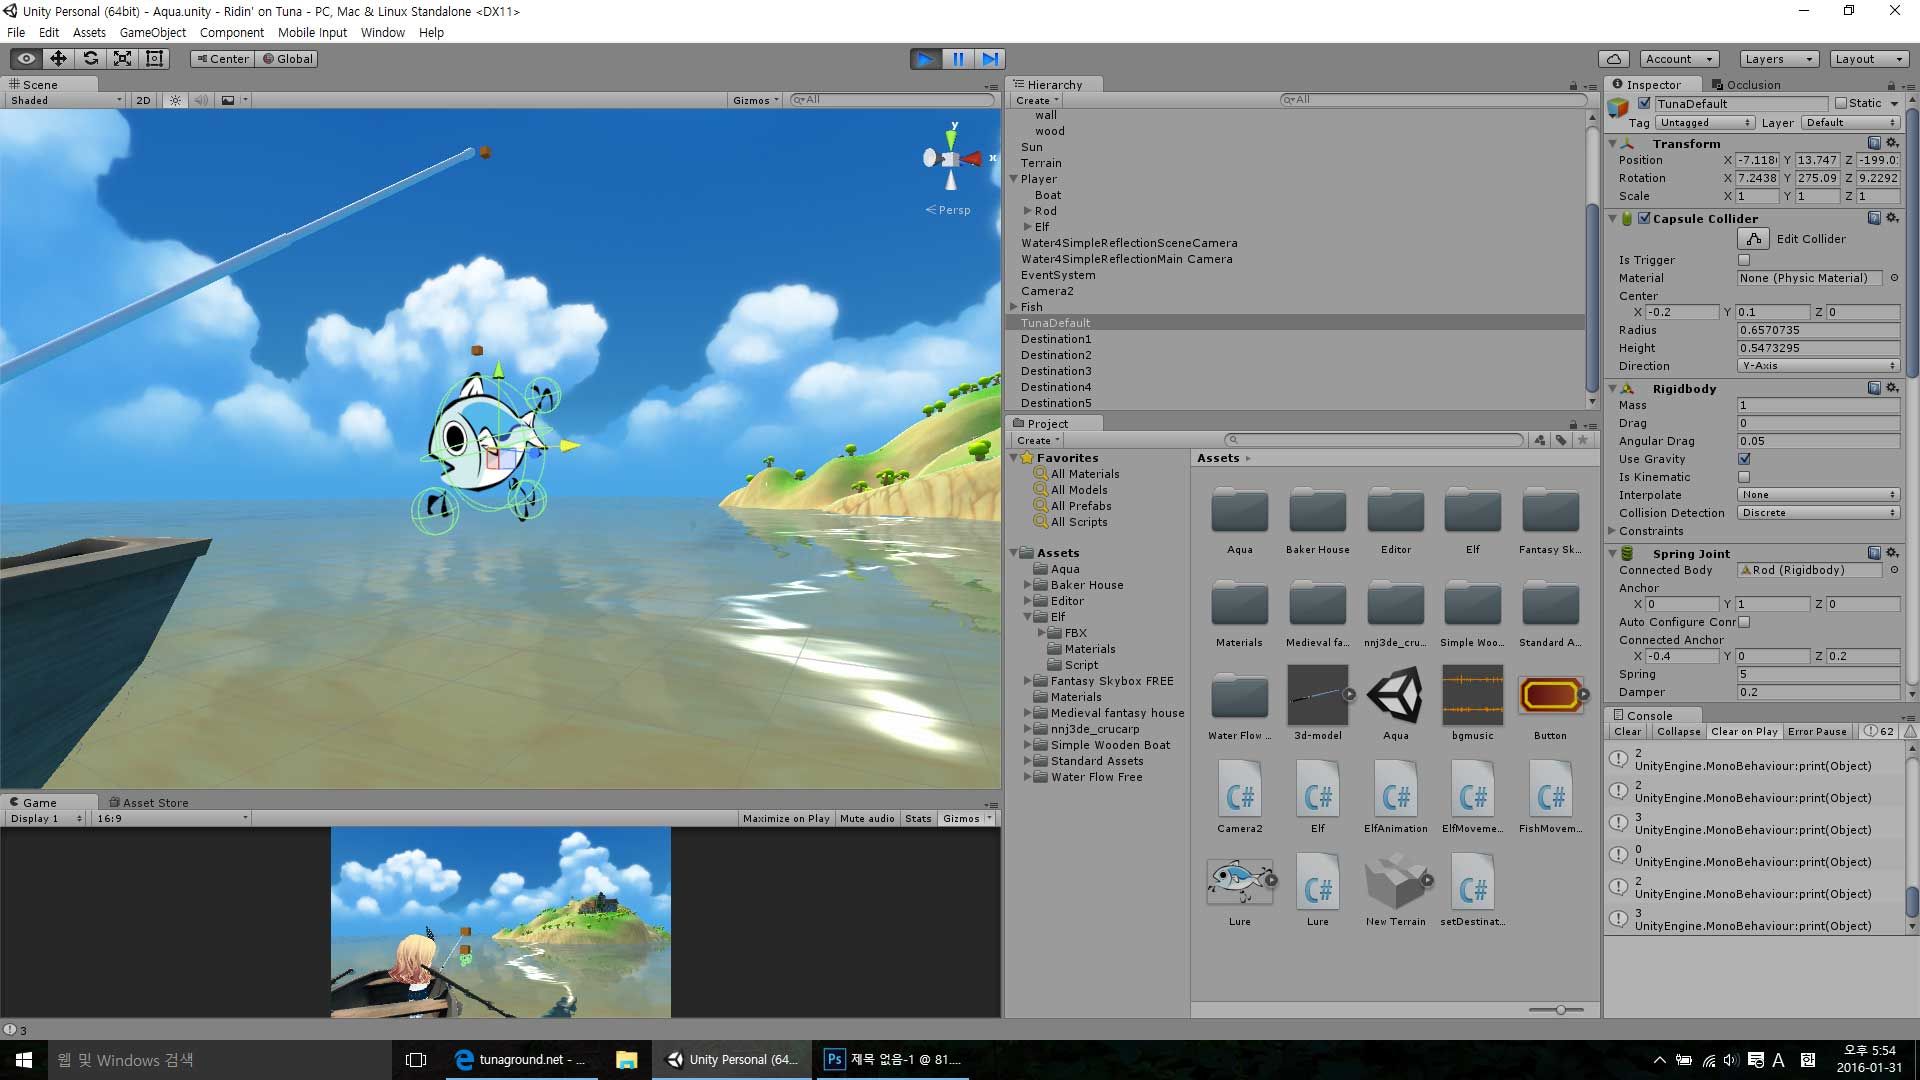Click Maximize on Play button

pyautogui.click(x=786, y=818)
